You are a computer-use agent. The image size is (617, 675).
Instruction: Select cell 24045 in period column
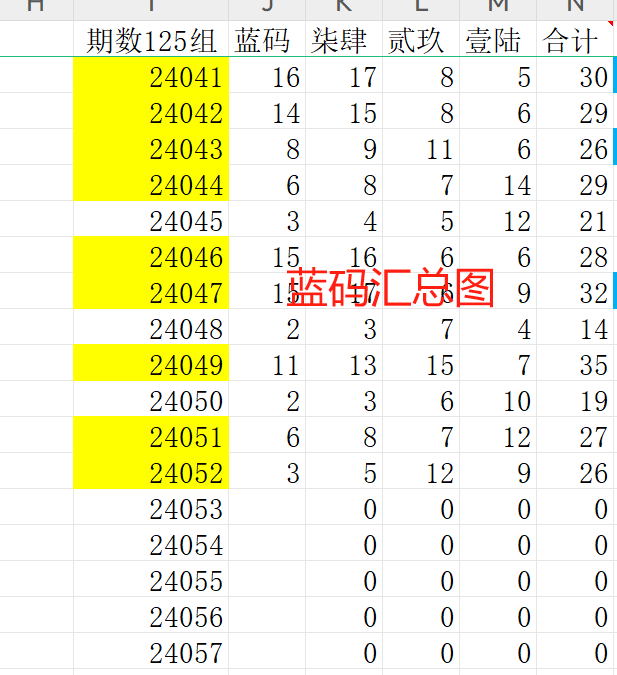[151, 219]
